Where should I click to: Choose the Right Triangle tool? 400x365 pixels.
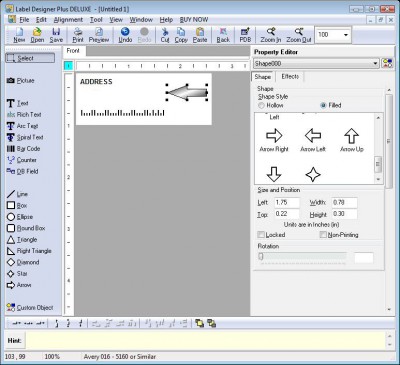29,251
